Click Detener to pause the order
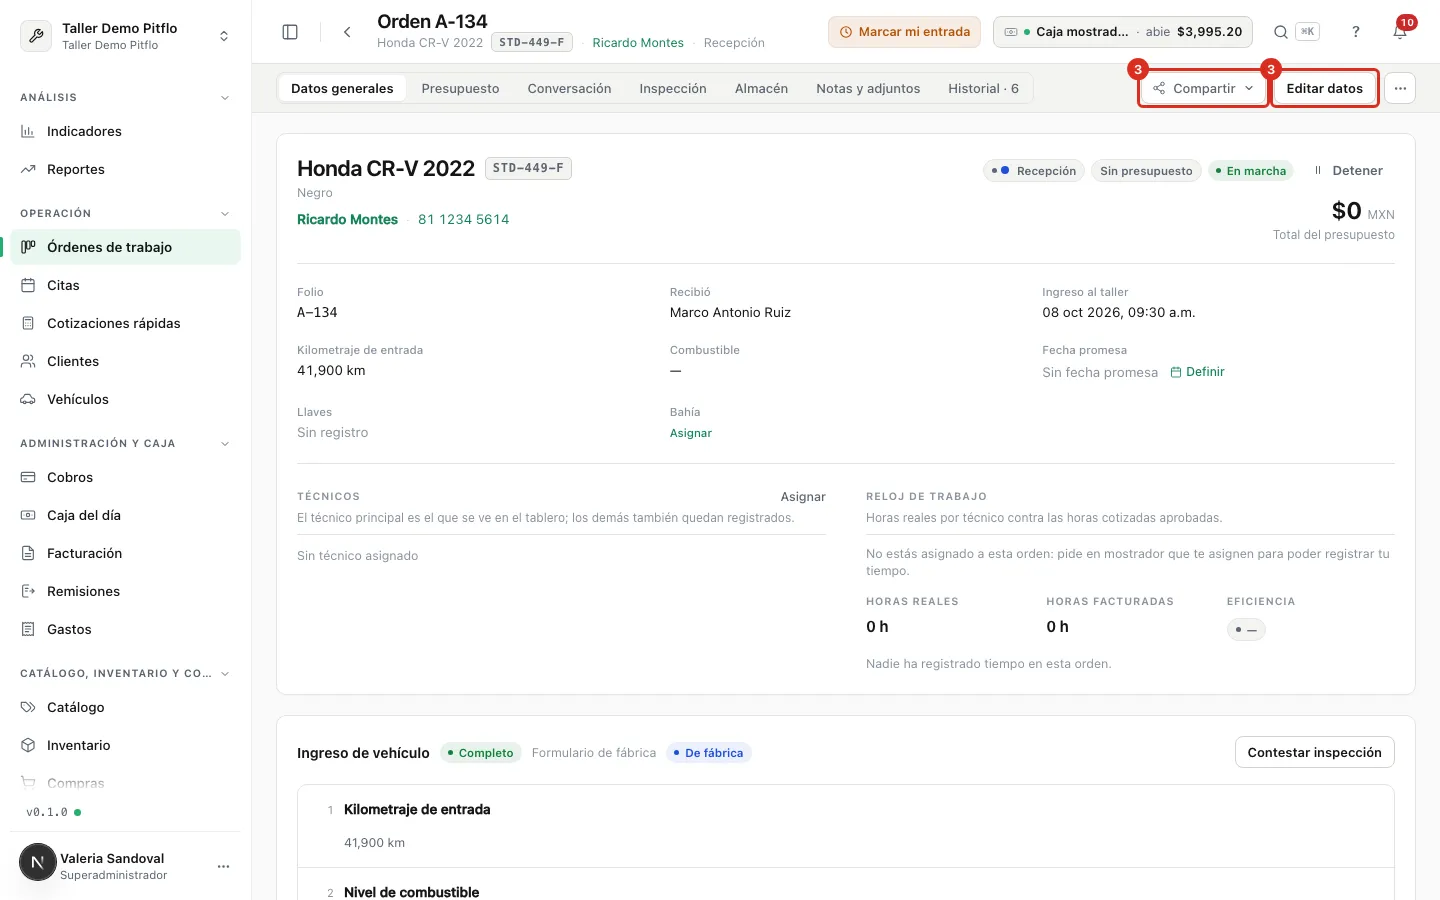Screen dimensions: 1440x900 [x=1348, y=171]
